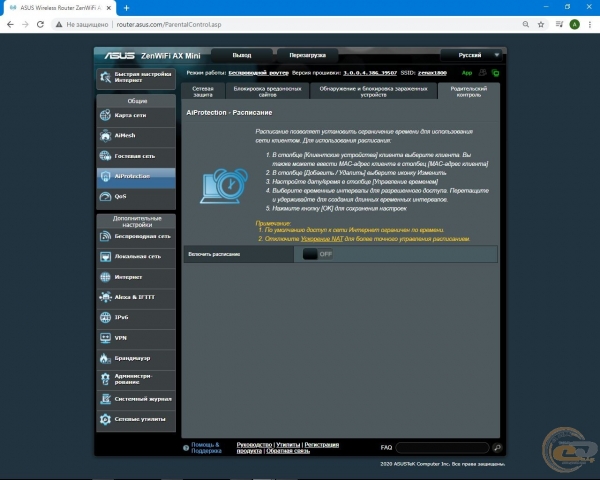Open the Quick Internet Setup wizard icon
Viewport: 600px width, 480px height.
coord(105,77)
